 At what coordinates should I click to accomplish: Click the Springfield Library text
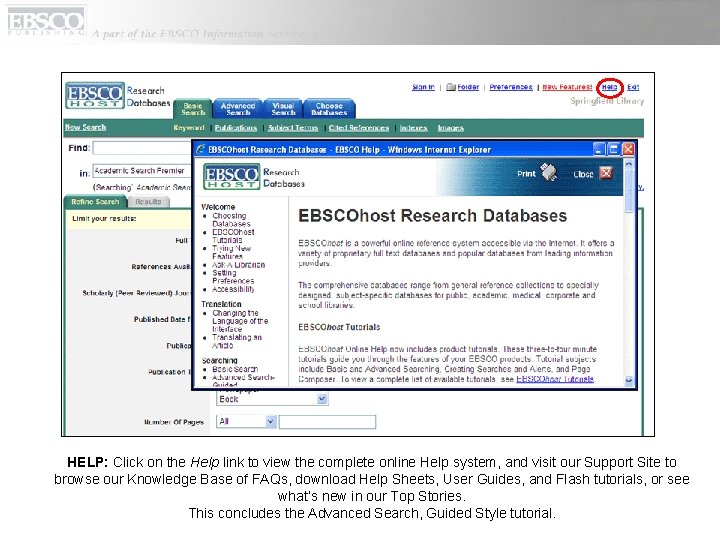607,101
